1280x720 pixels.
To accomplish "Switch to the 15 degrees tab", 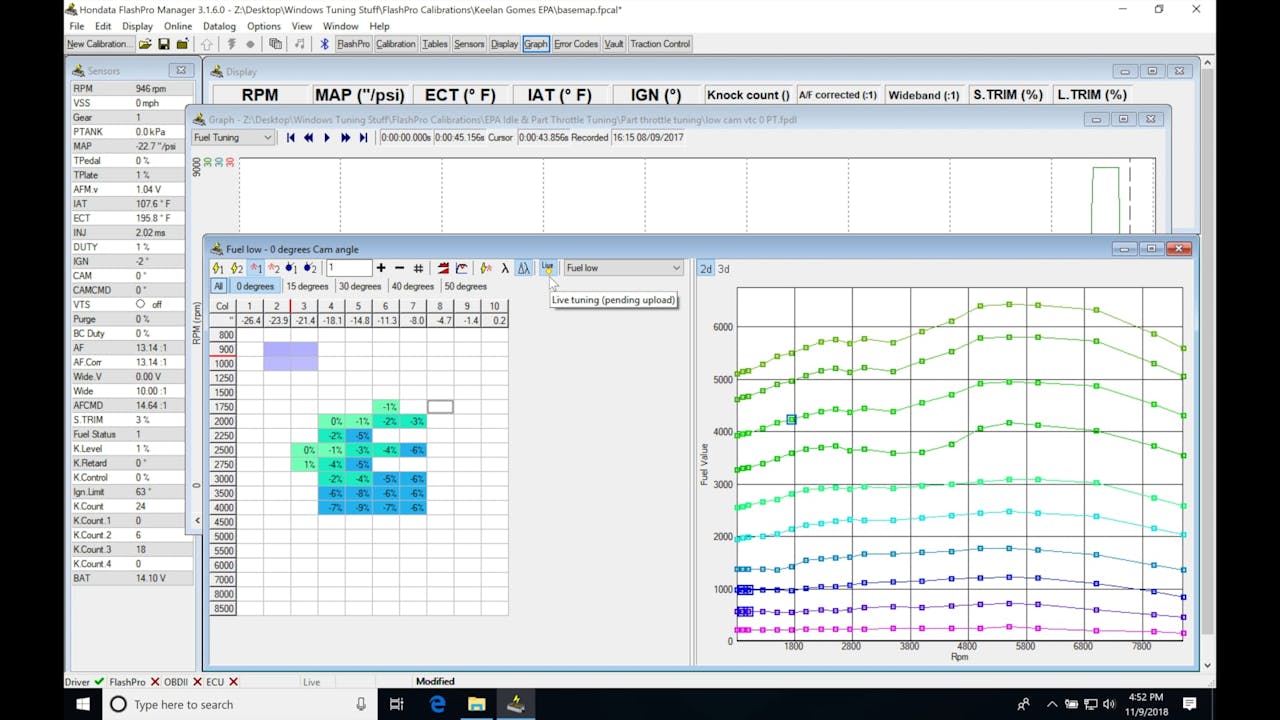I will click(x=307, y=286).
